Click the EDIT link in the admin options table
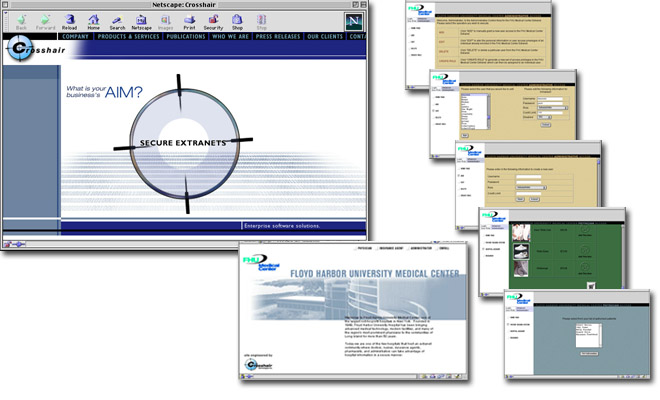 point(442,42)
